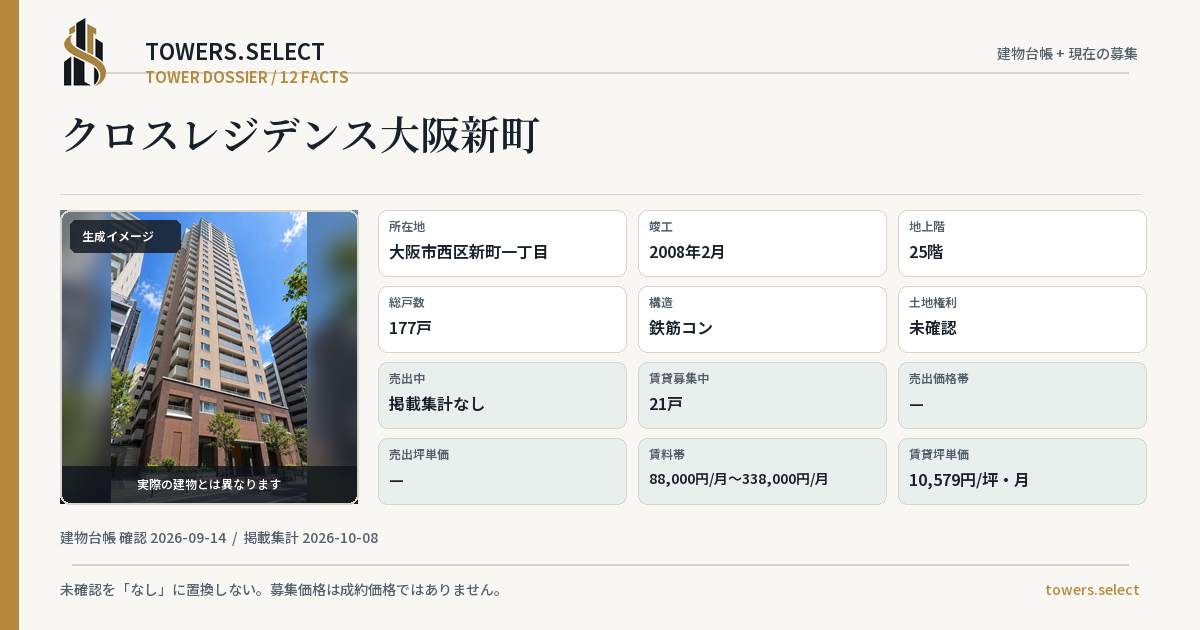This screenshot has width=1200, height=630.
Task: Select the 土地権利 card showing 未確認
Action: tap(1022, 319)
